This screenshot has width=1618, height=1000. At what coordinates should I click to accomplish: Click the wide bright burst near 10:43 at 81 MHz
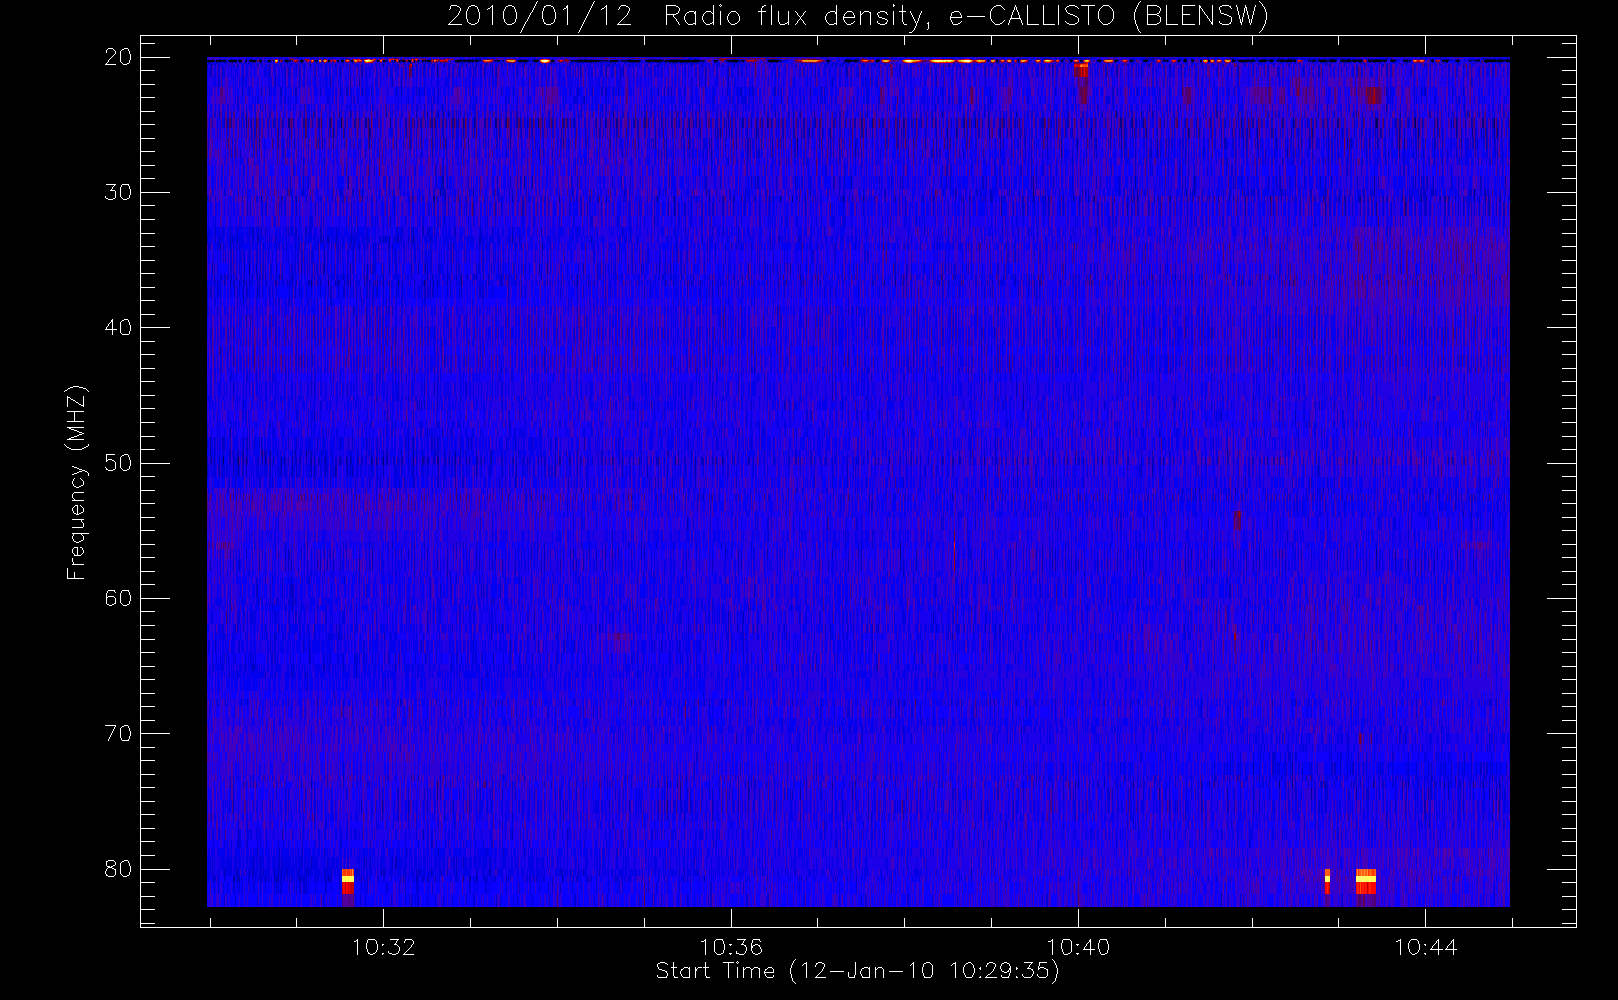1366,882
